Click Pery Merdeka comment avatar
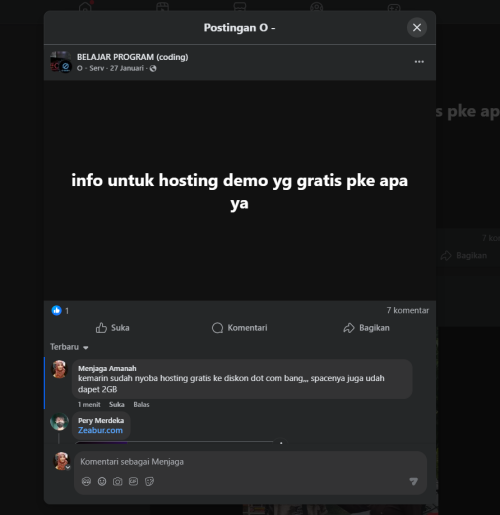Image resolution: width=500 pixels, height=515 pixels. (59, 422)
